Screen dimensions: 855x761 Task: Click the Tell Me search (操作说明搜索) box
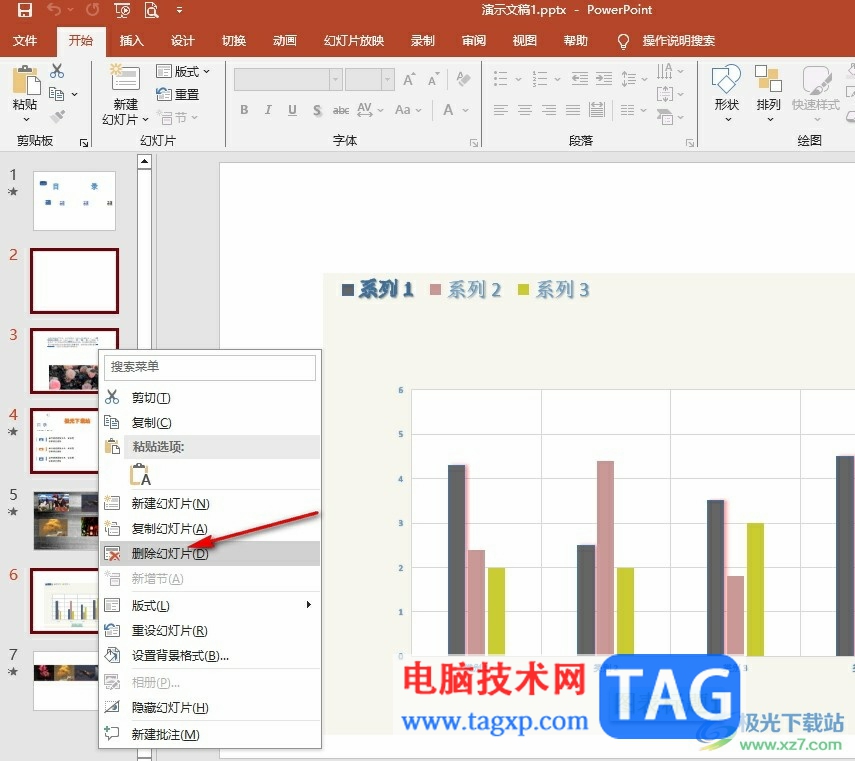pyautogui.click(x=678, y=41)
